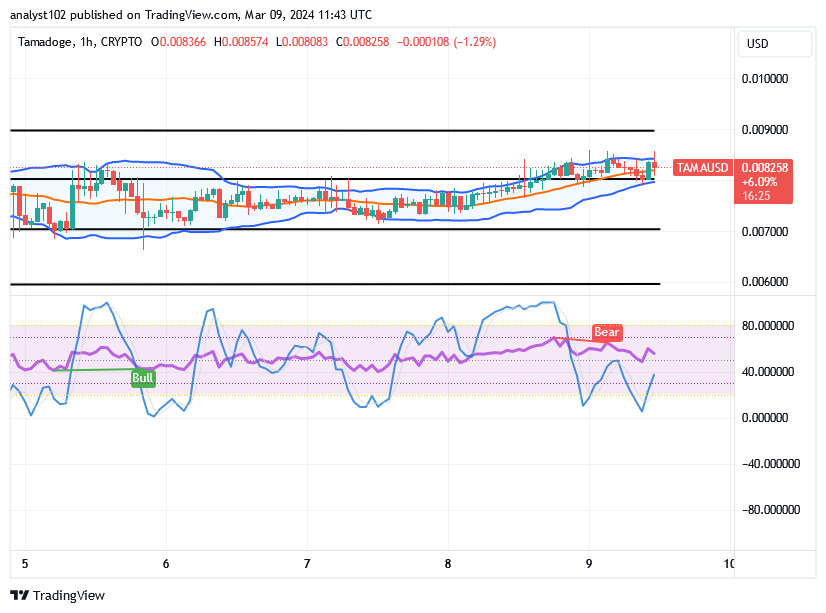Screen dimensions: 826x613
Task: Click the 16:25 countdown timer
Action: pyautogui.click(x=756, y=196)
